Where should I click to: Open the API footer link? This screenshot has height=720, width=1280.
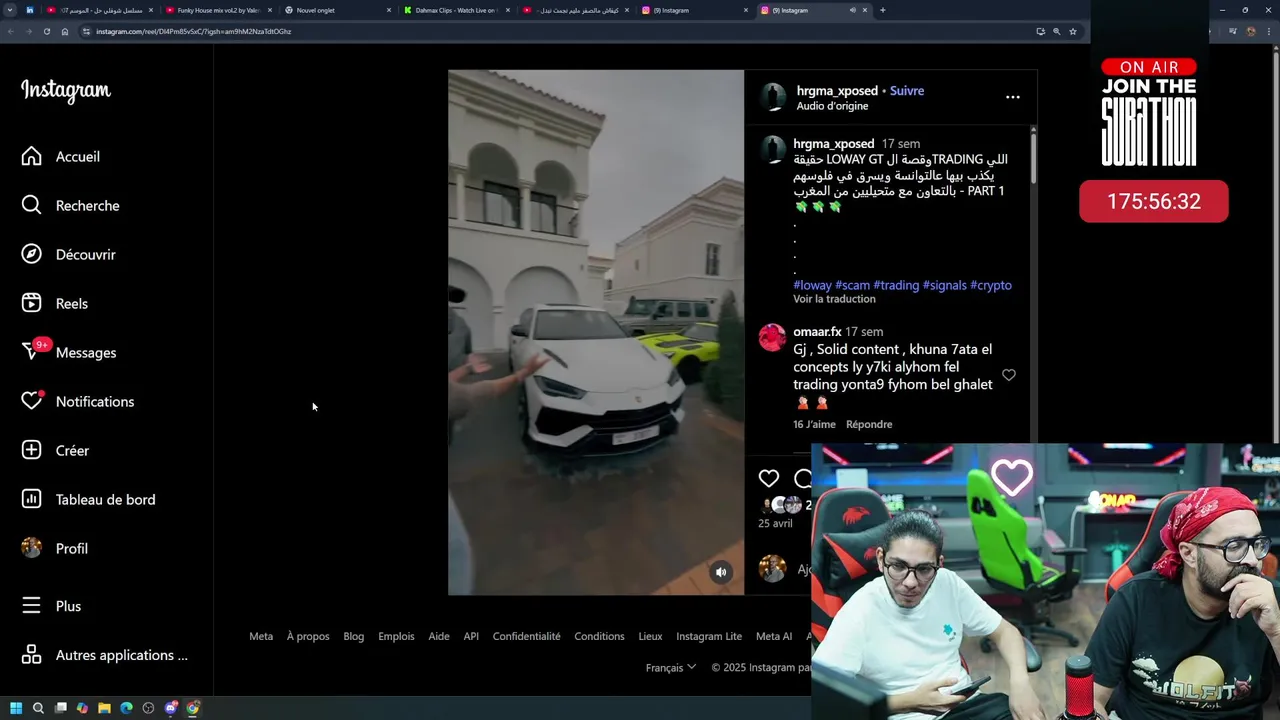471,636
